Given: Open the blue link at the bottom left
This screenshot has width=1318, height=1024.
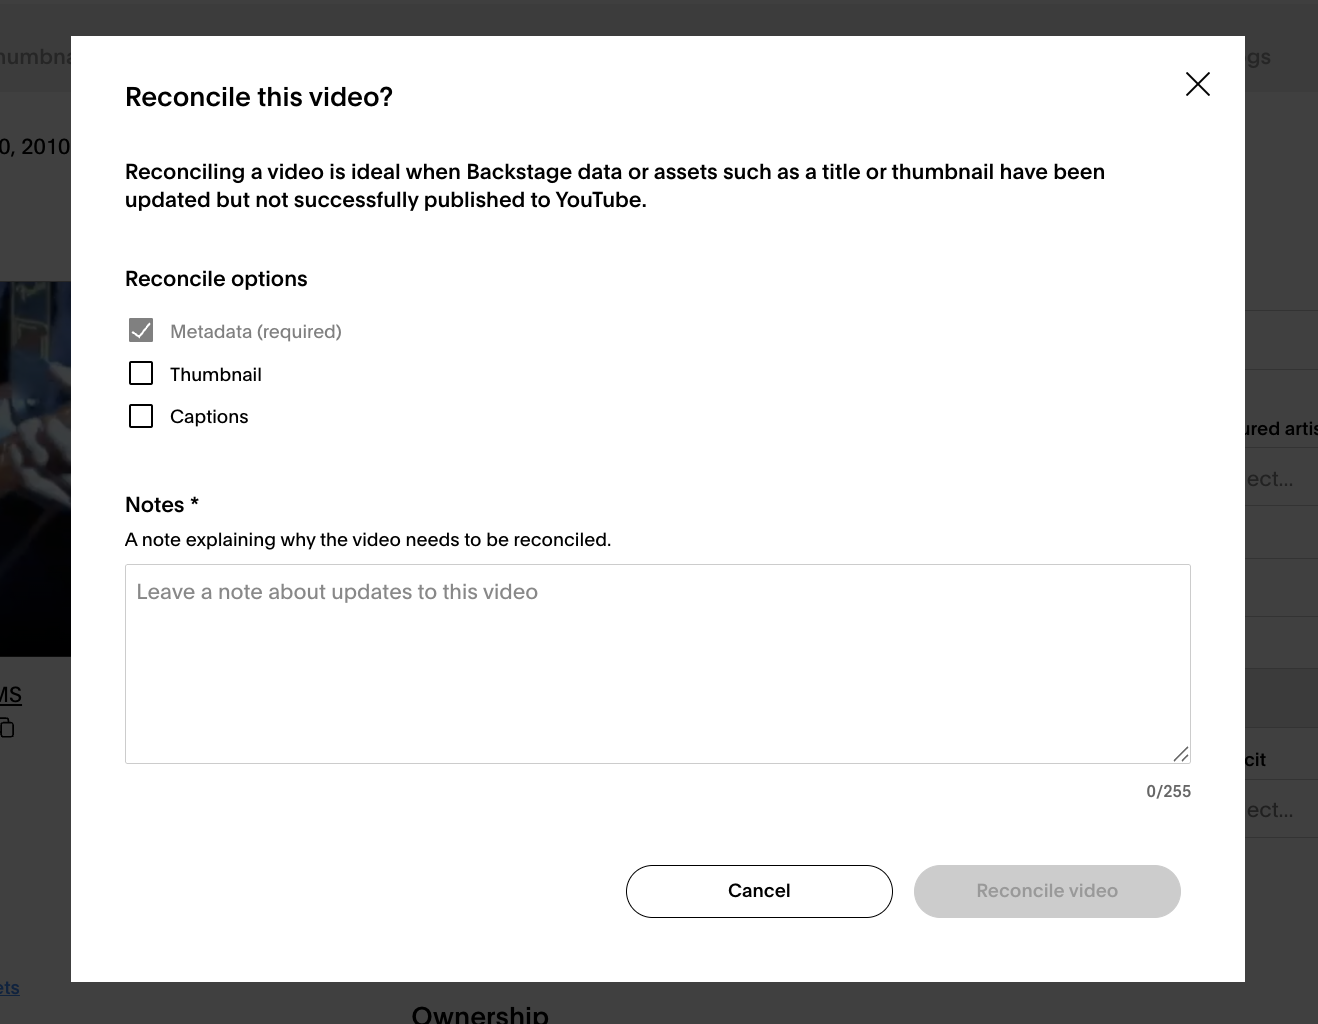Looking at the screenshot, I should coord(10,988).
